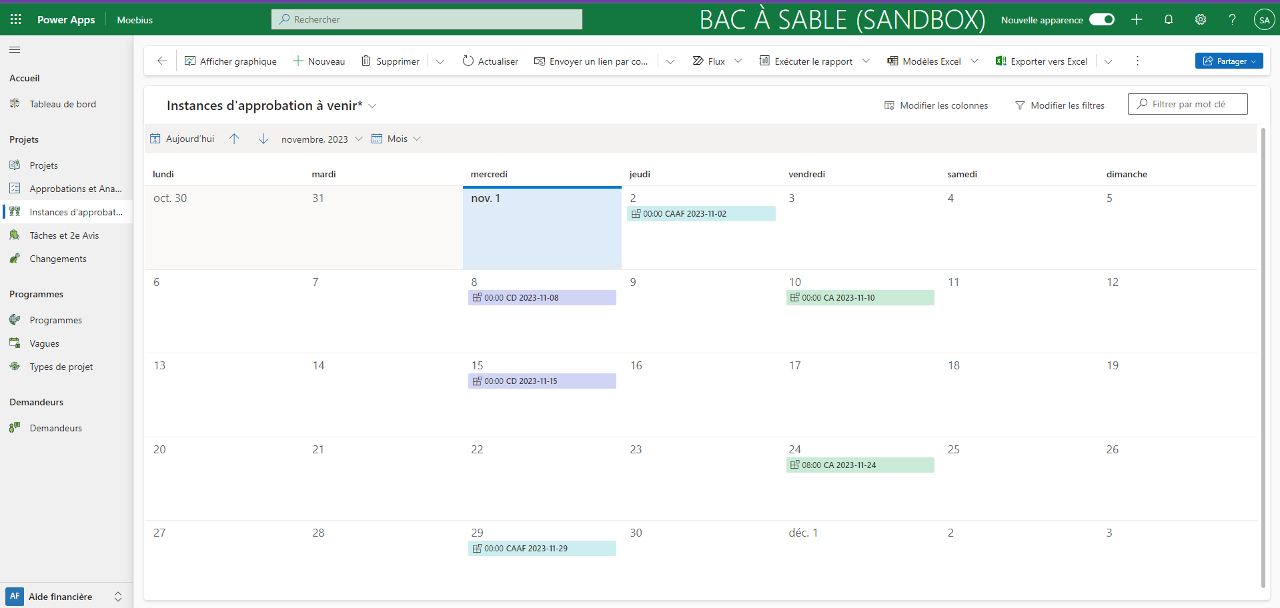Navigate to previous month with up arrow
Screen dimensions: 1280x608
234,139
